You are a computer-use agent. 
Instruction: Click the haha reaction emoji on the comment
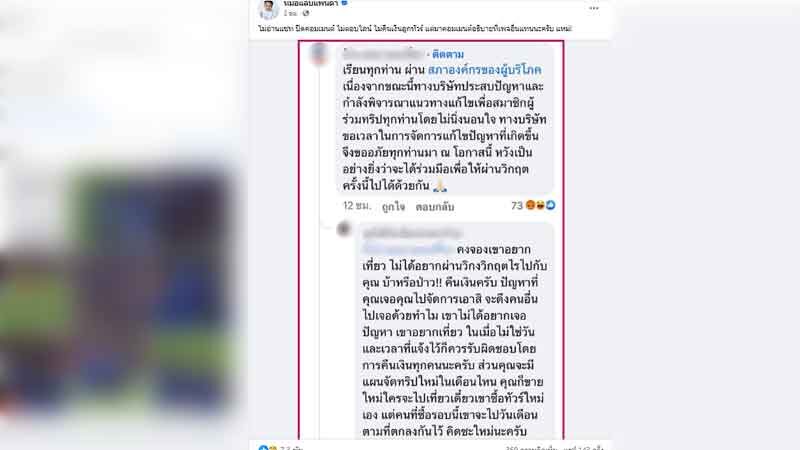540,205
